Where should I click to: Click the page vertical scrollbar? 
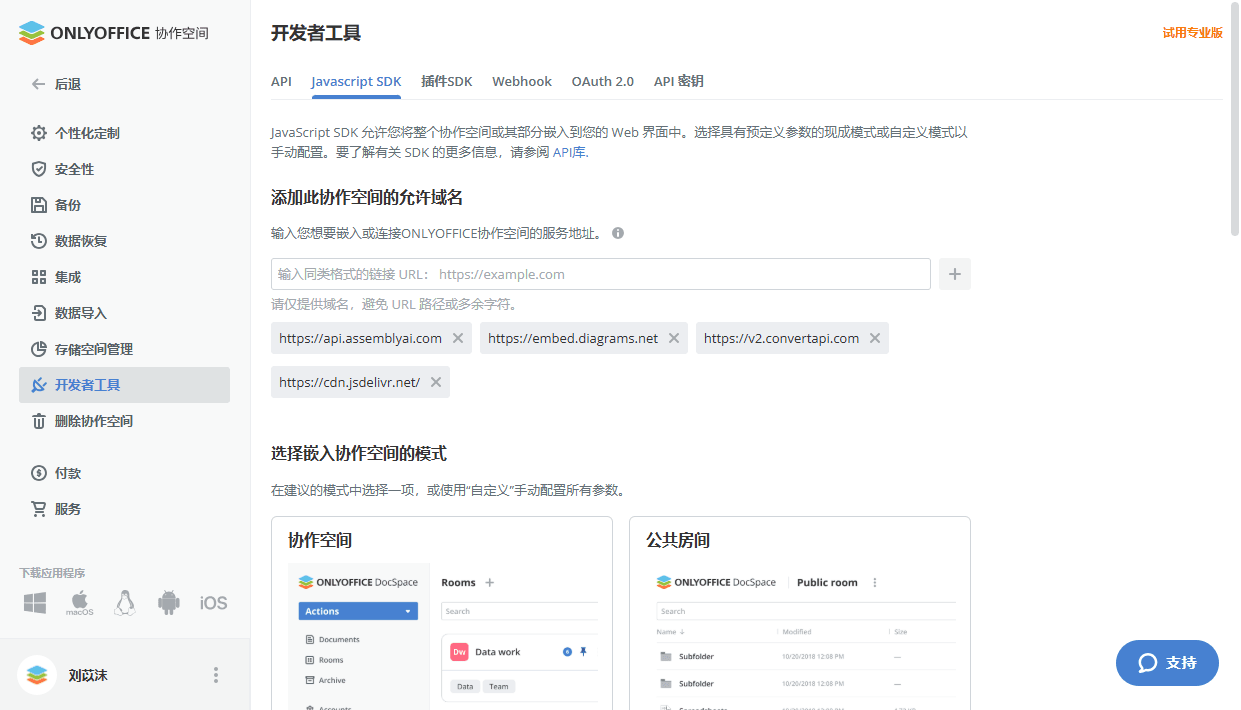1235,120
